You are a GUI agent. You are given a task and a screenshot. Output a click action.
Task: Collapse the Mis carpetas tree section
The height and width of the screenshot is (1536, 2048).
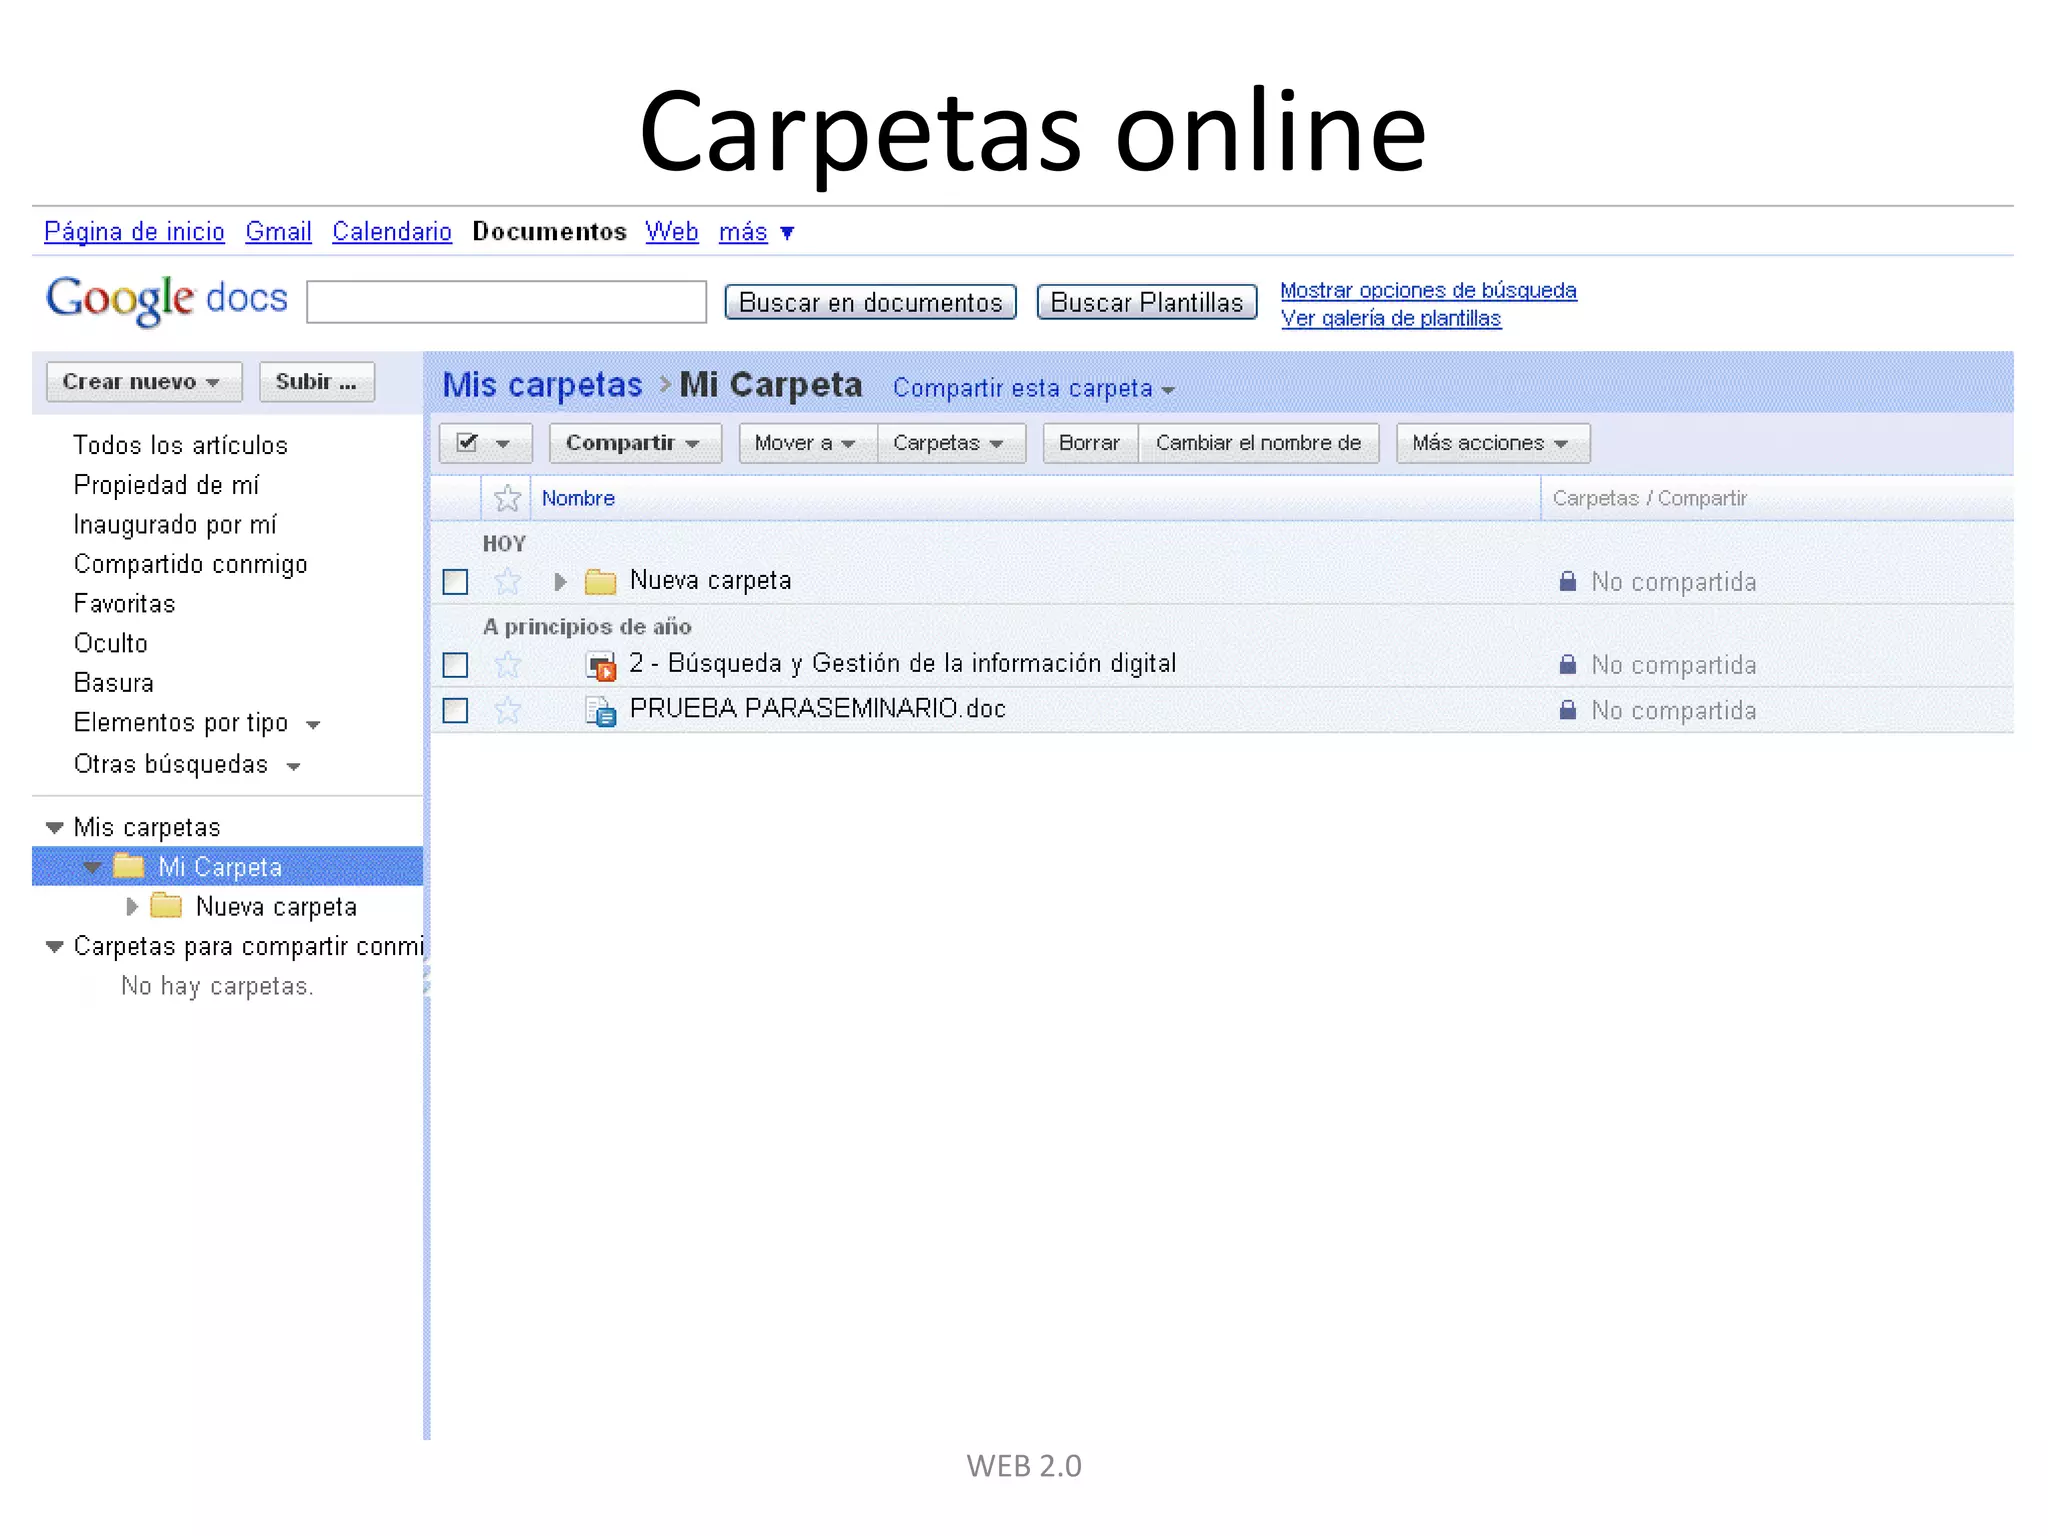pos(55,827)
